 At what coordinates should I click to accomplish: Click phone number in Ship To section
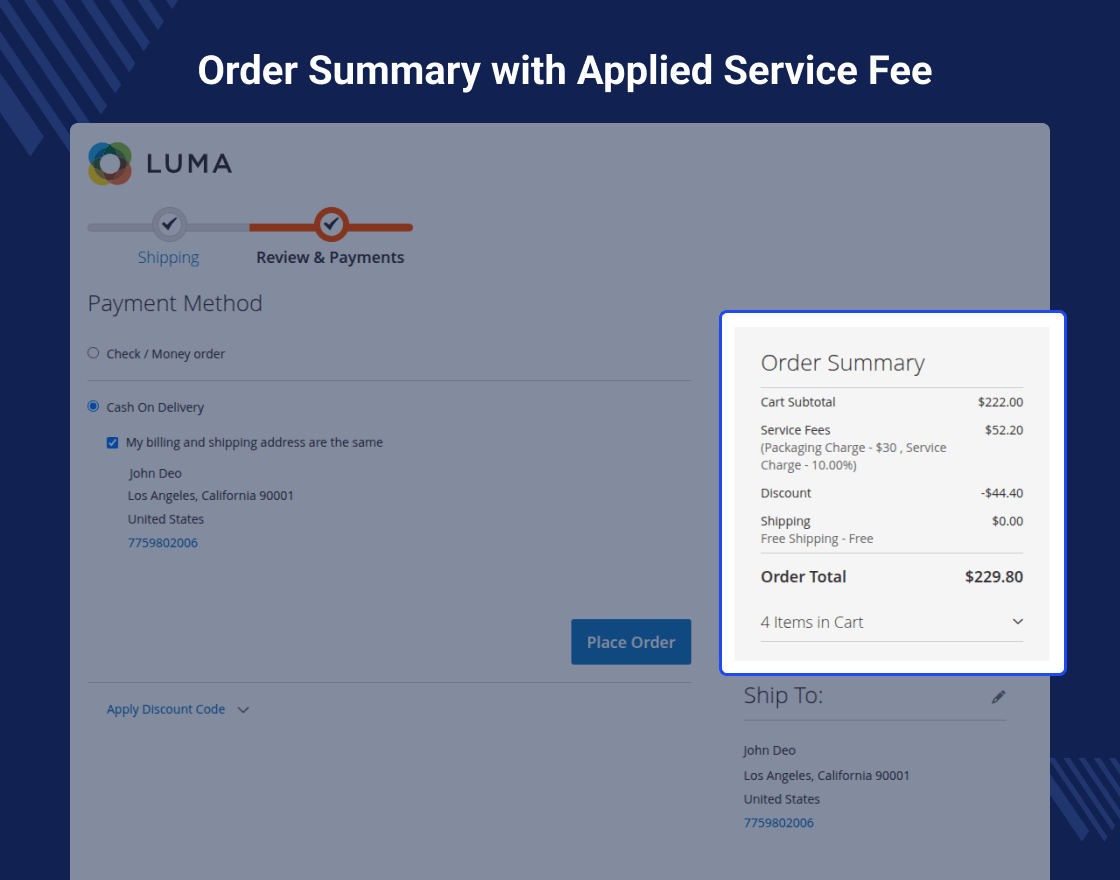[x=778, y=823]
